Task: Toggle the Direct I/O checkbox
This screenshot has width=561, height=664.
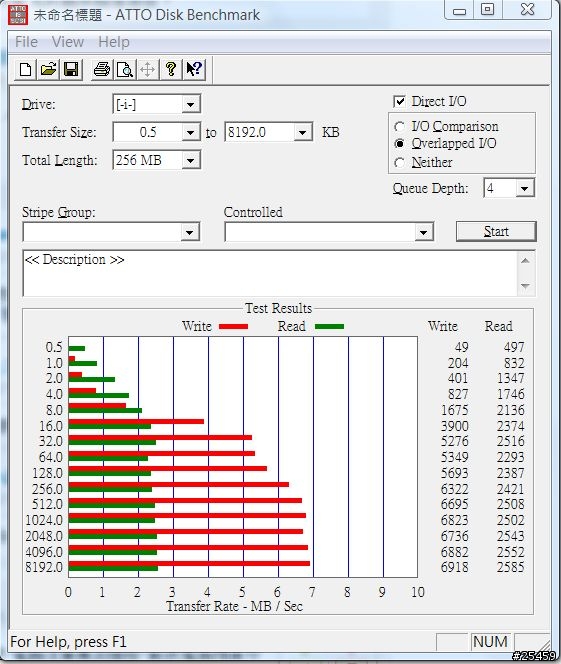Action: pos(399,101)
